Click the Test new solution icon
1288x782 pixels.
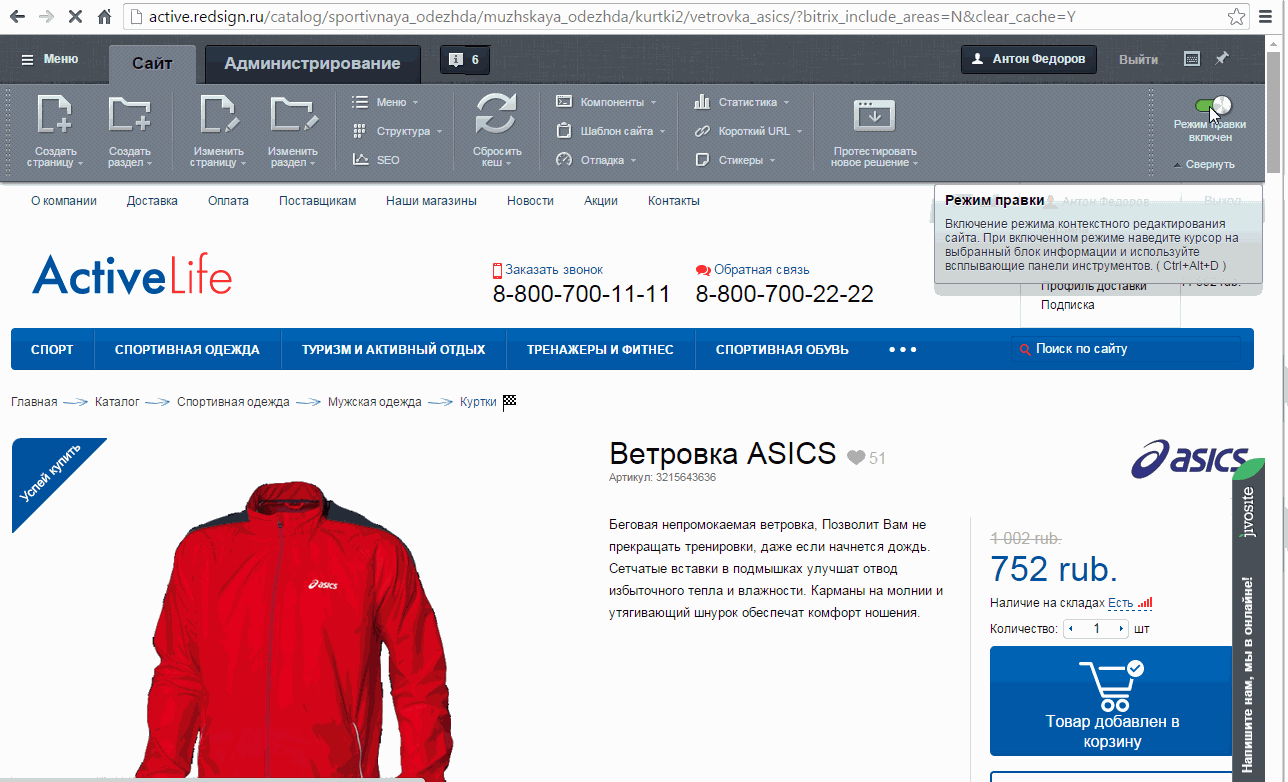pyautogui.click(x=874, y=116)
